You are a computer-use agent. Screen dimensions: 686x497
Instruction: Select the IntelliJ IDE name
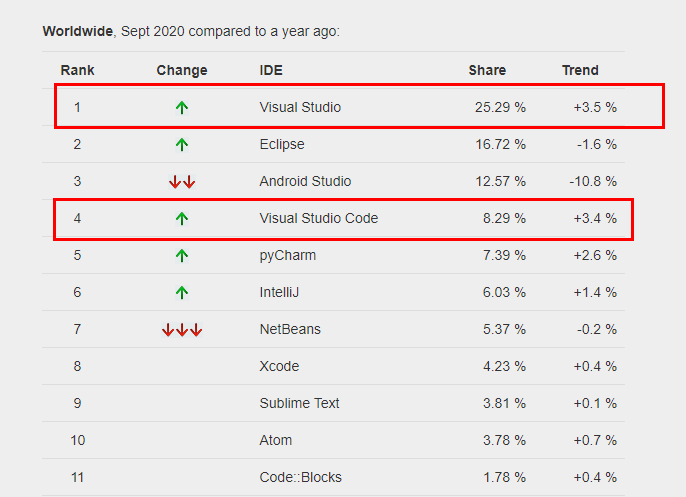click(x=279, y=292)
